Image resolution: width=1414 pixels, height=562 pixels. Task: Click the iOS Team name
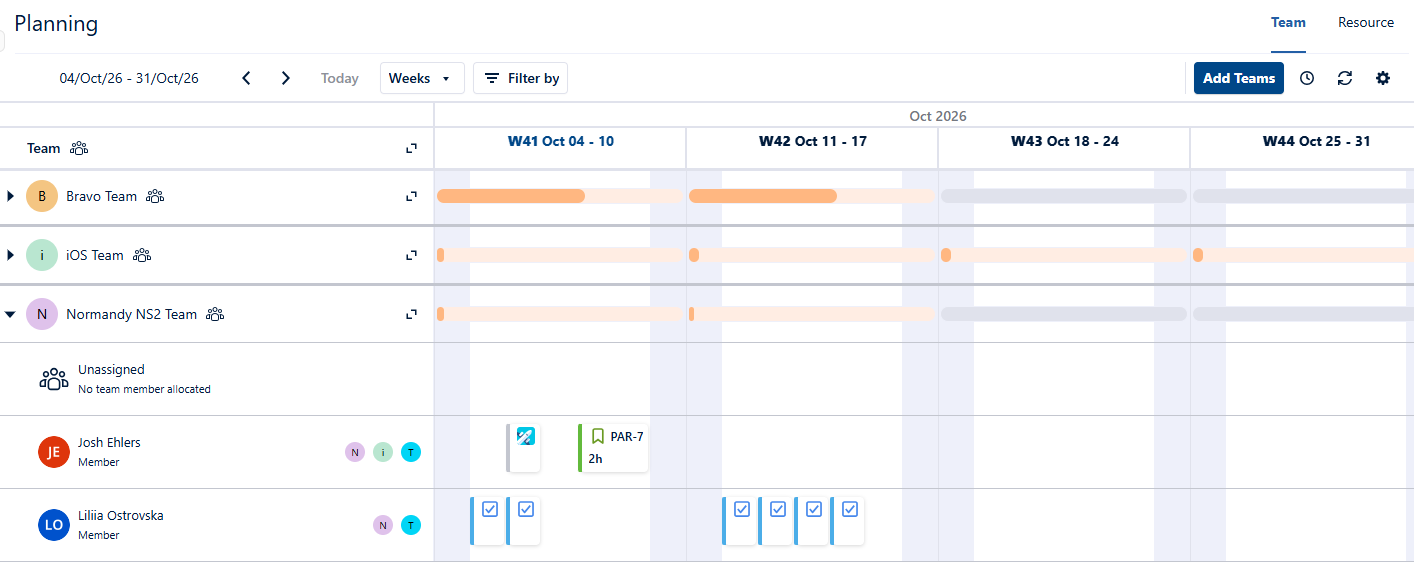pos(95,255)
